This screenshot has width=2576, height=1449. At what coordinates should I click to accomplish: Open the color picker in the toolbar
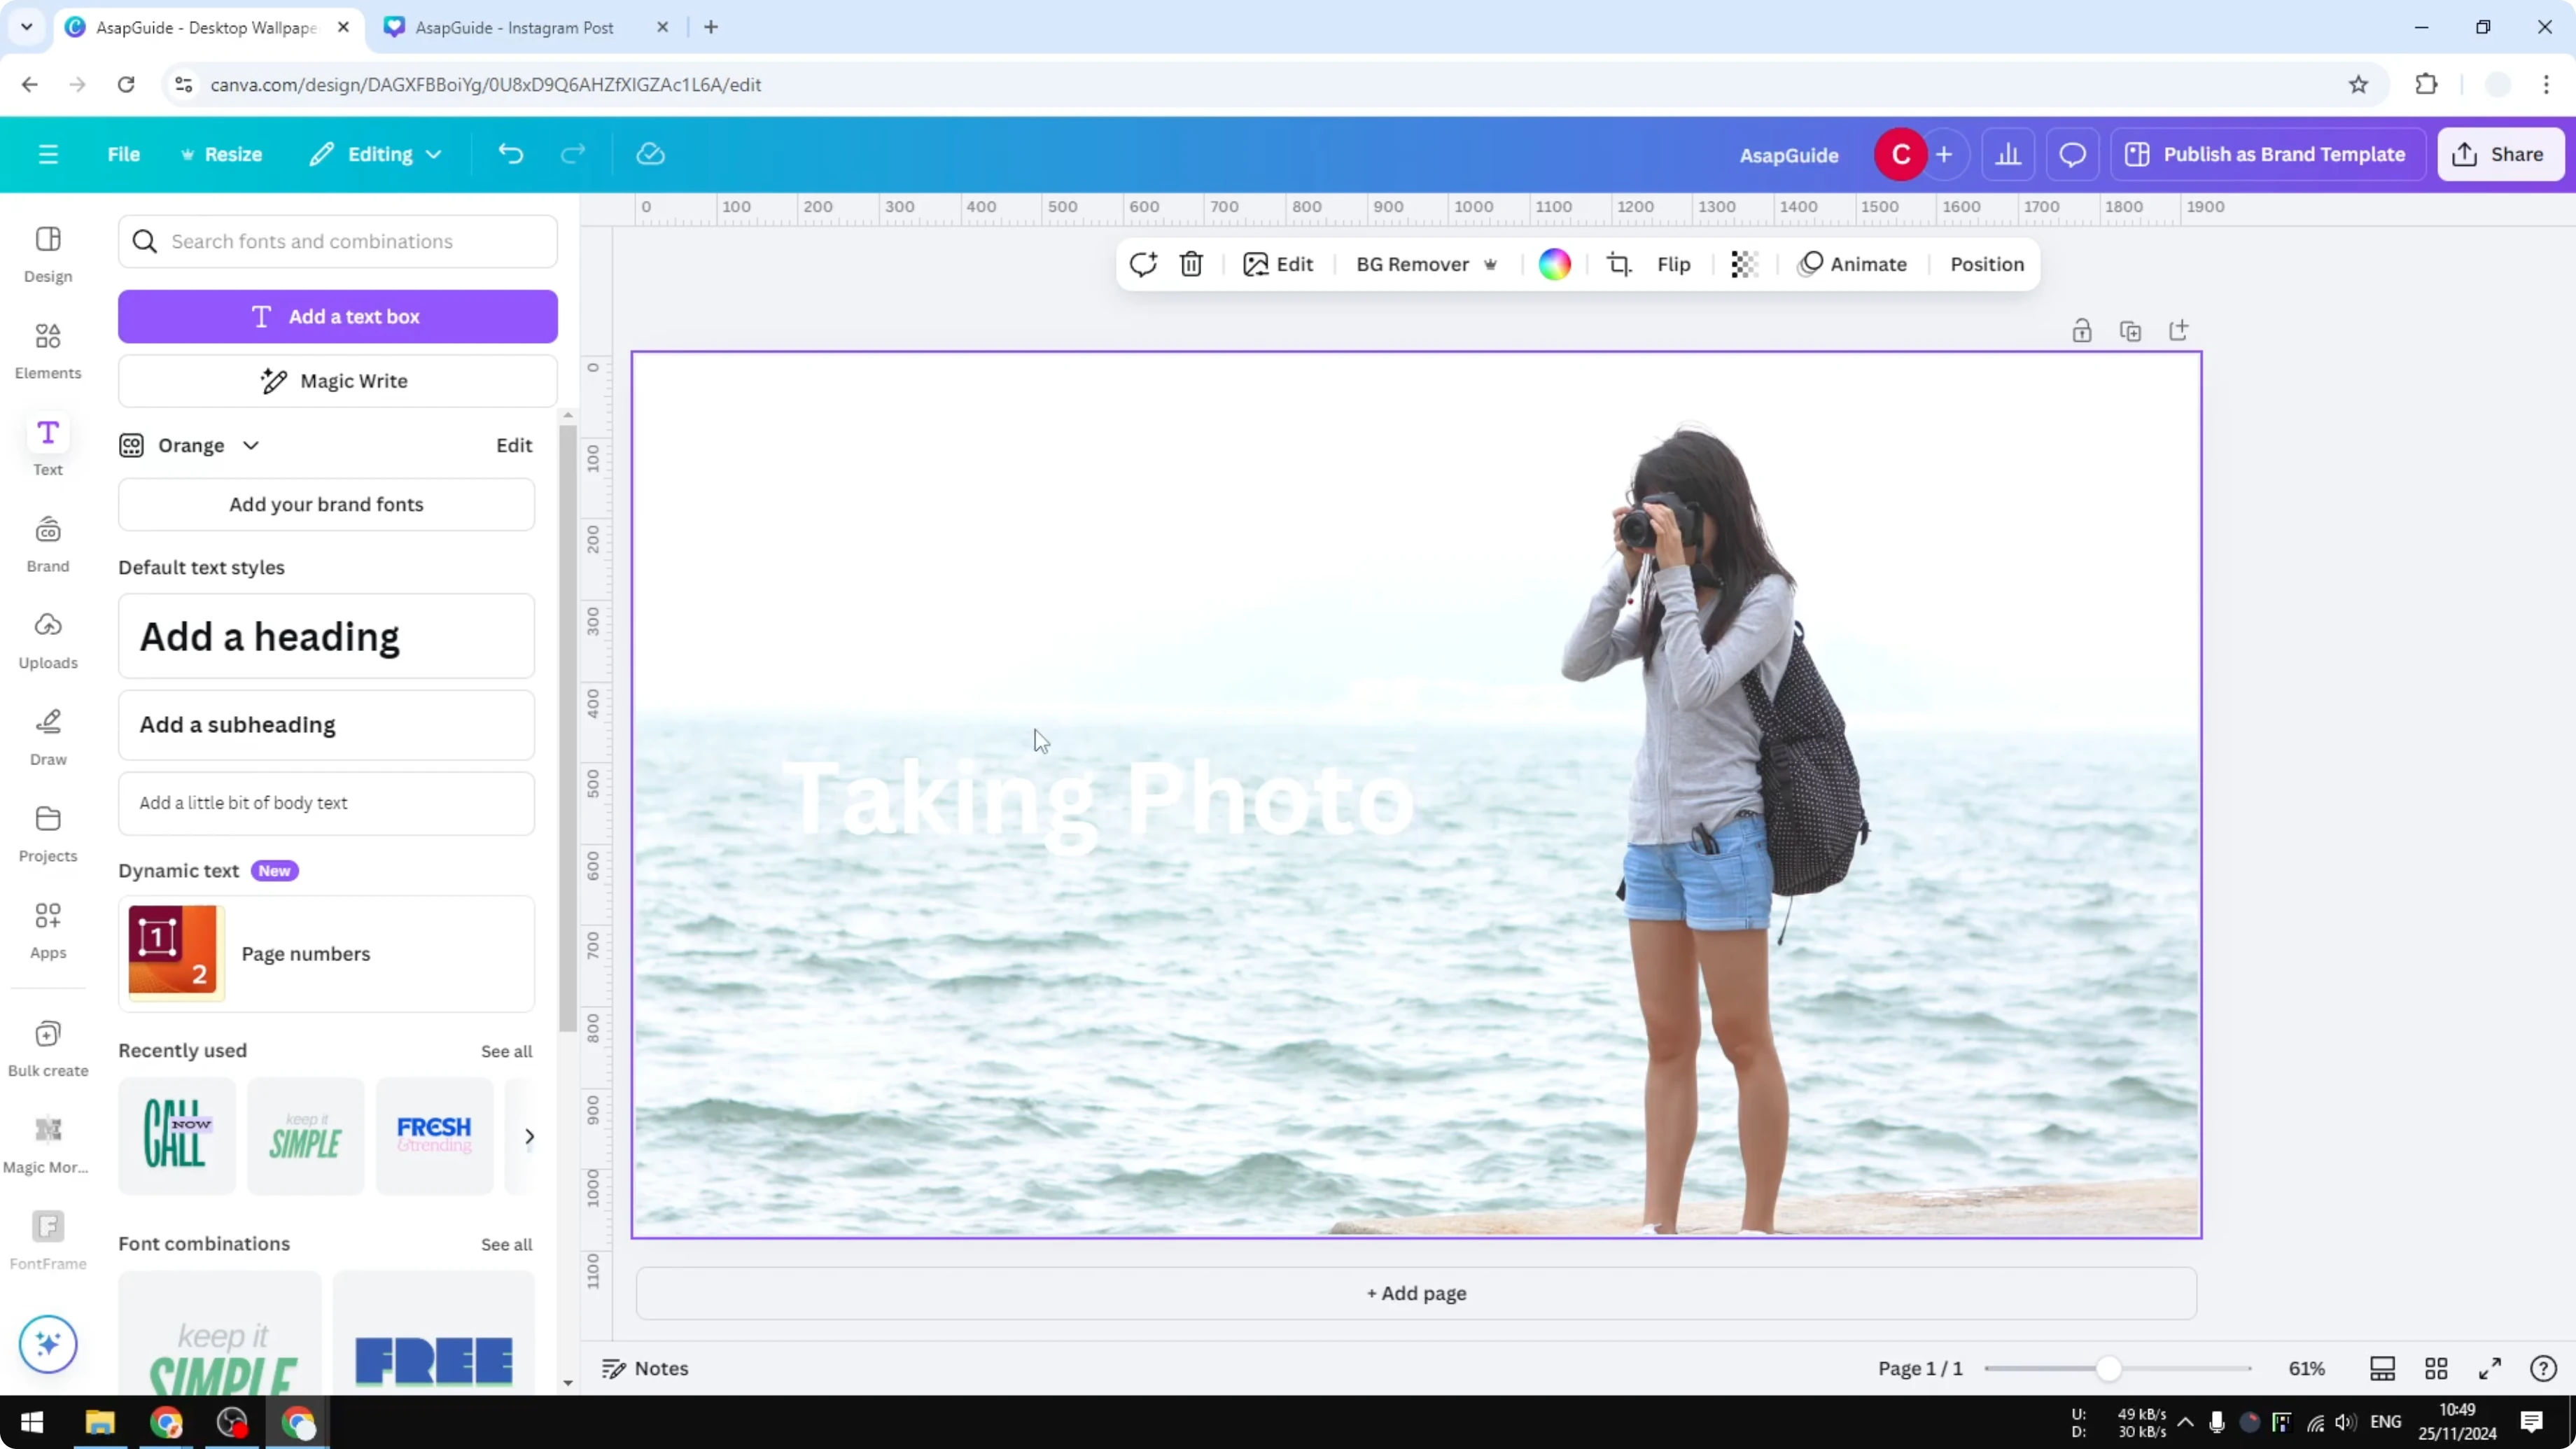(x=1554, y=264)
